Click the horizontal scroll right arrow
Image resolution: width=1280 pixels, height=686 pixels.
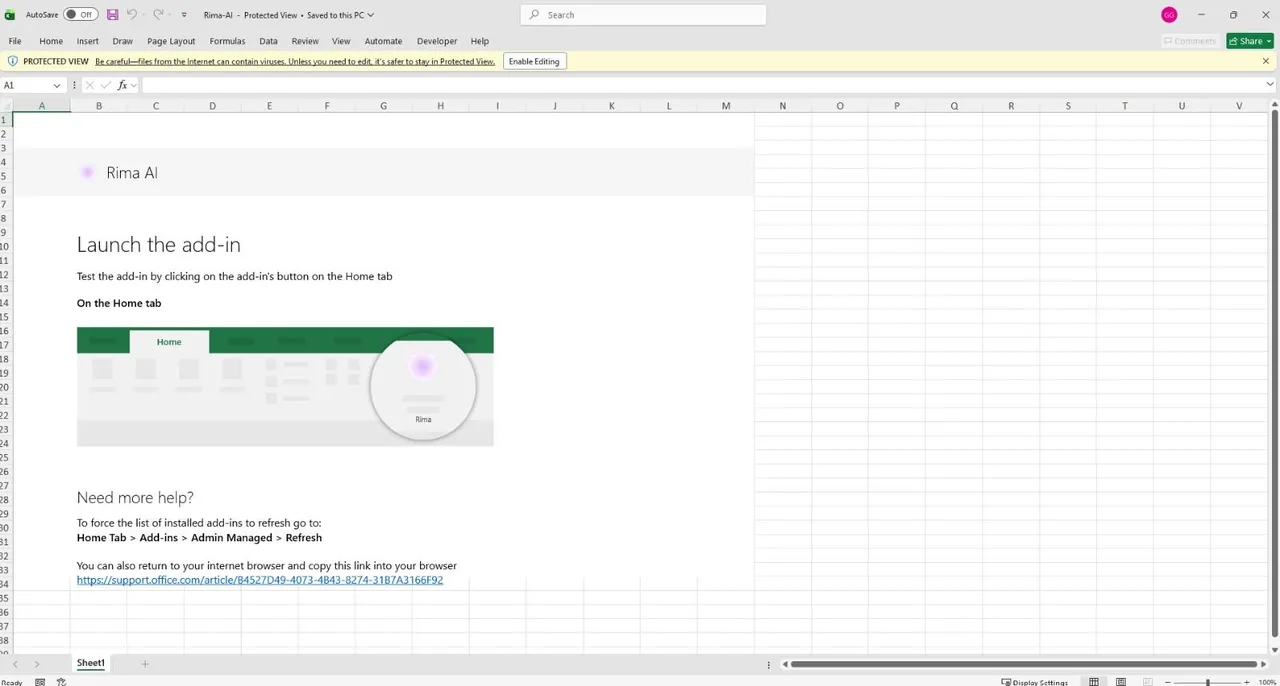pos(1263,664)
